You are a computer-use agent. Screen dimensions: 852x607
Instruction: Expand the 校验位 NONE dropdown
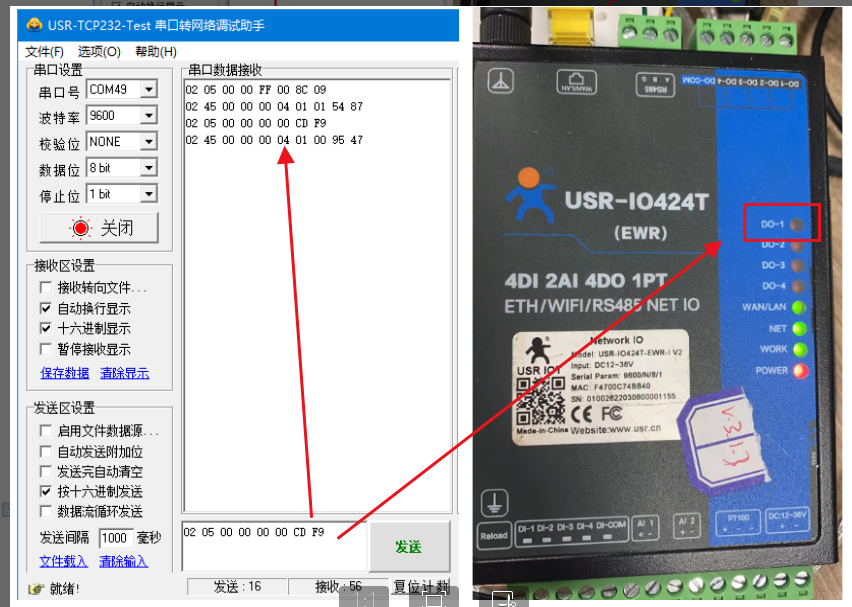tap(149, 141)
